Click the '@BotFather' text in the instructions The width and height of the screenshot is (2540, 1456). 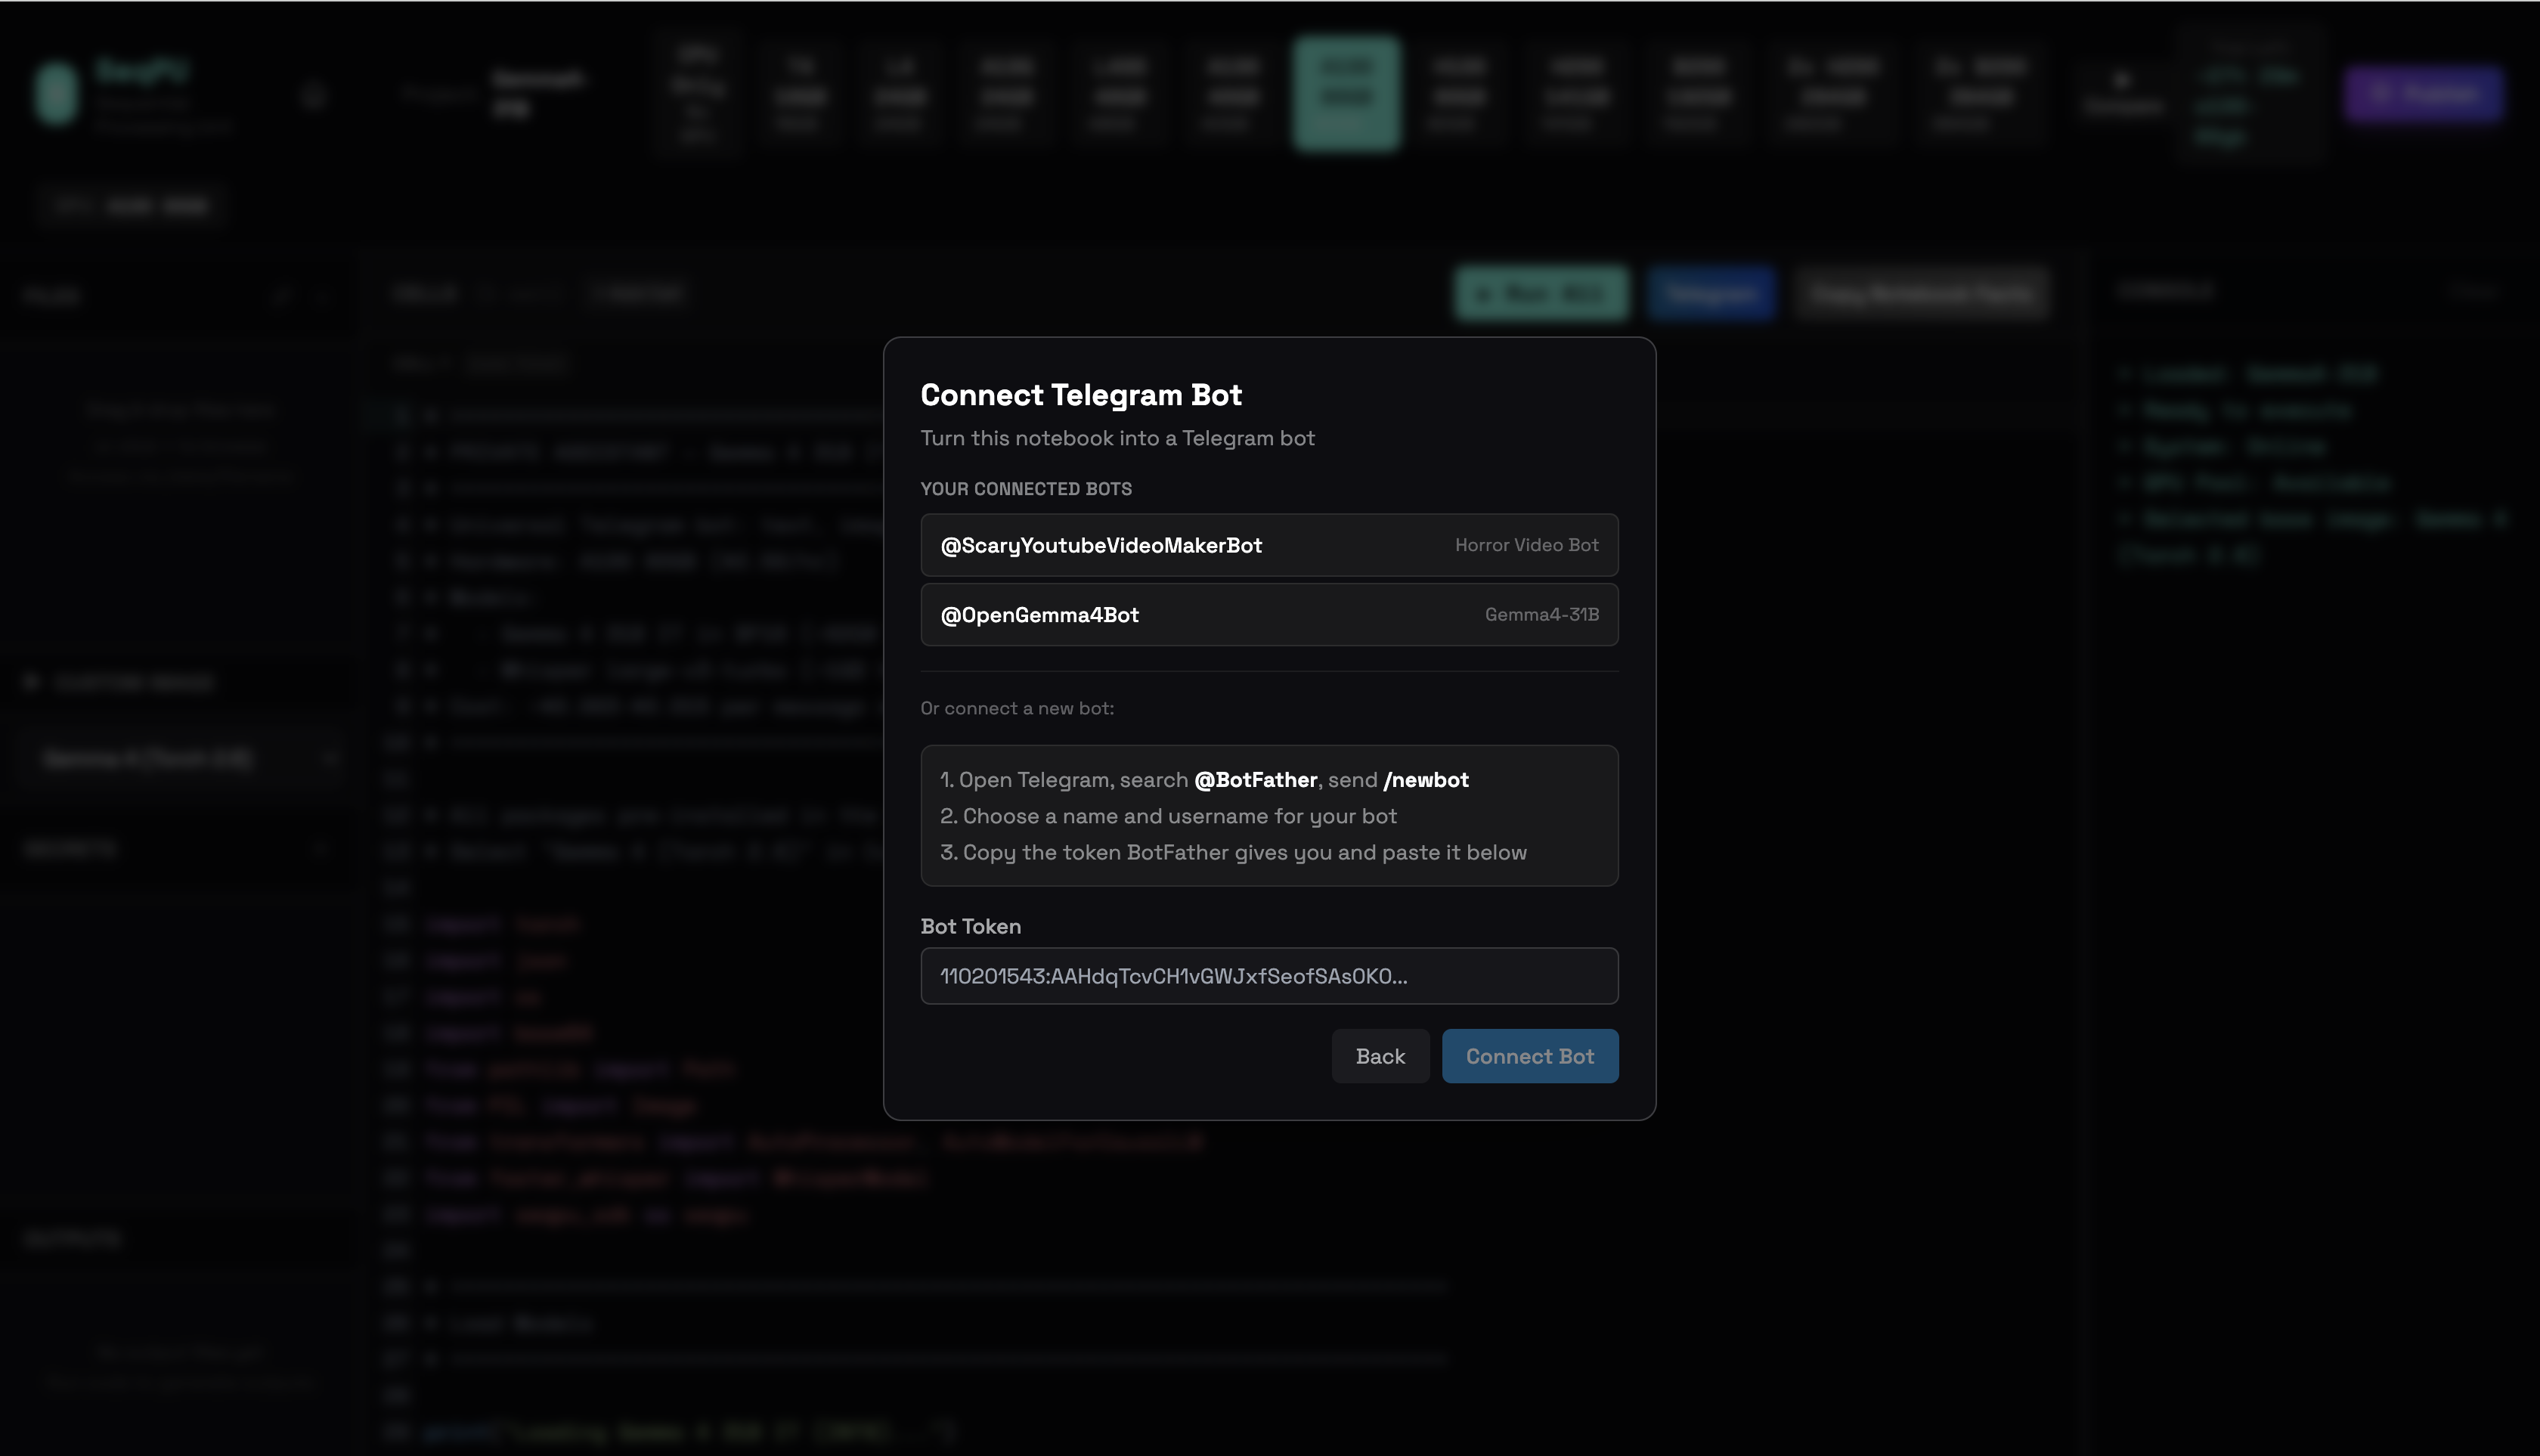(x=1255, y=780)
